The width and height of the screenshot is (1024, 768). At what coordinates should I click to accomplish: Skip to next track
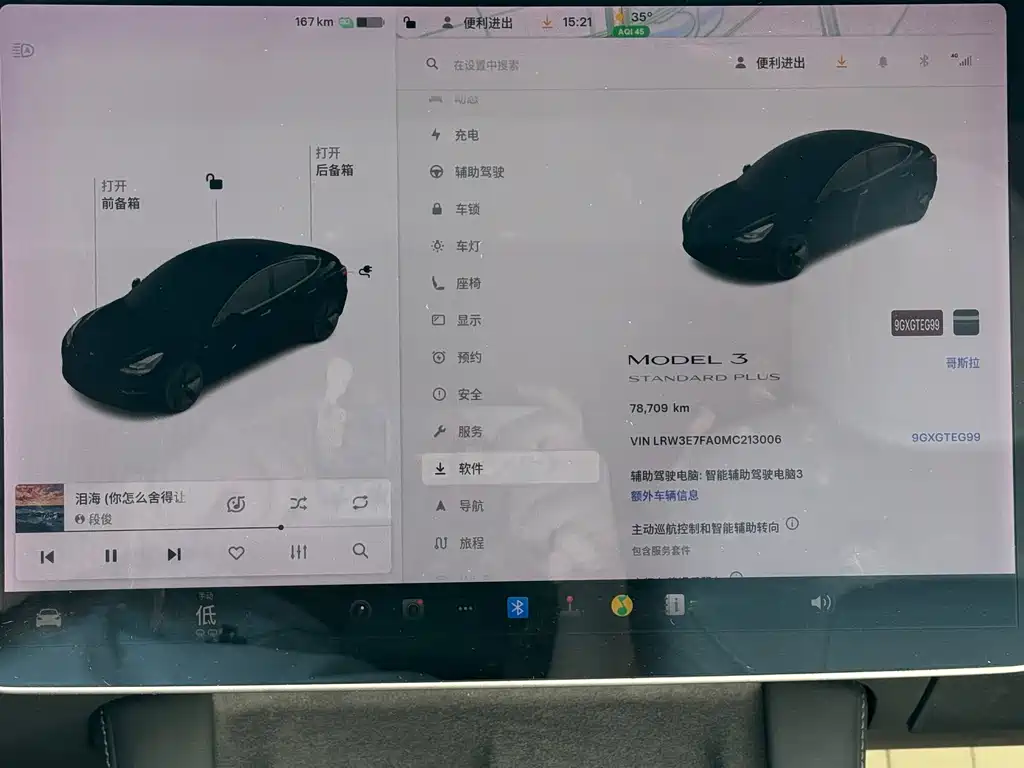174,554
